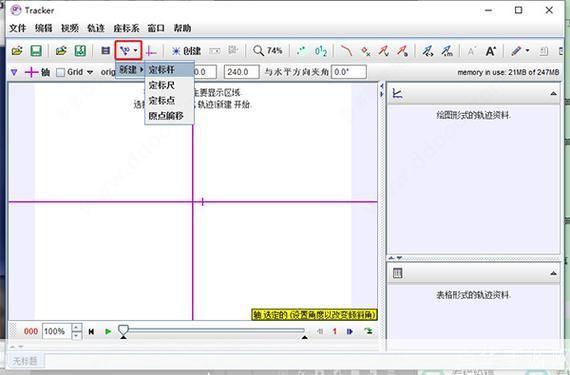Image resolution: width=570 pixels, height=375 pixels.
Task: Enable the Grid checkbox
Action: tap(61, 72)
